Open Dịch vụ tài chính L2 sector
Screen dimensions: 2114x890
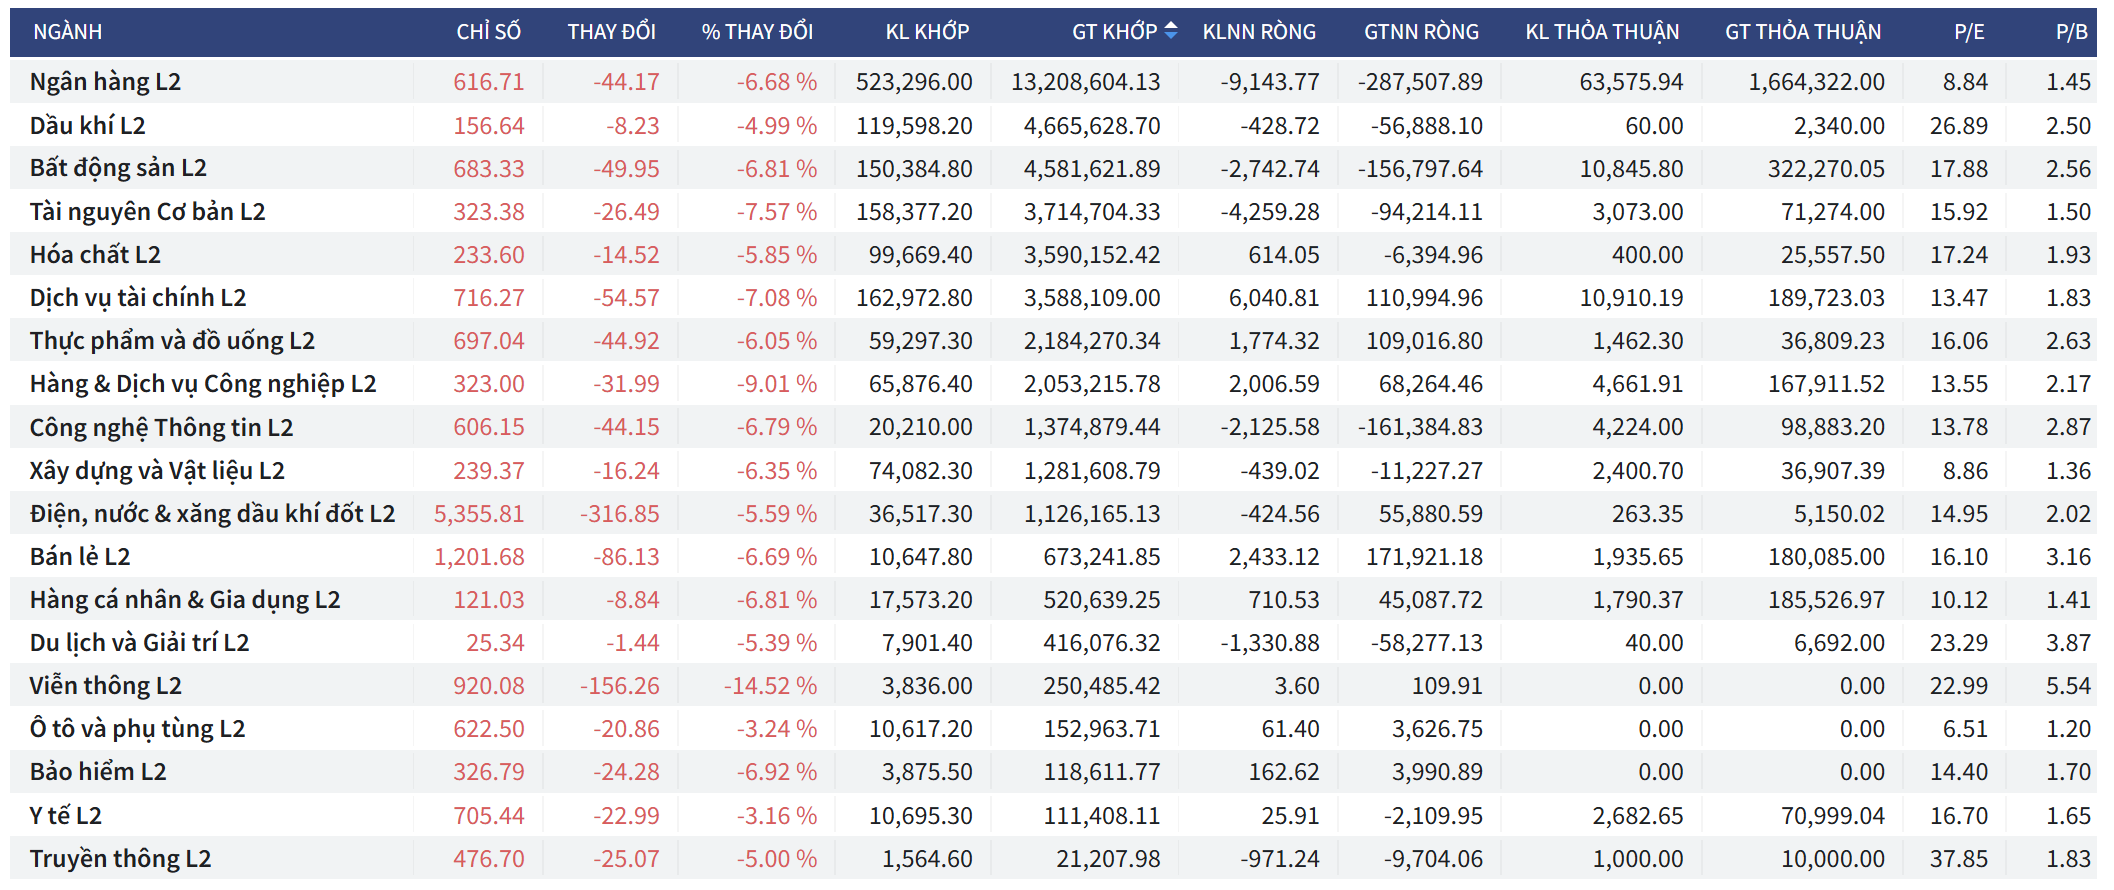(138, 298)
